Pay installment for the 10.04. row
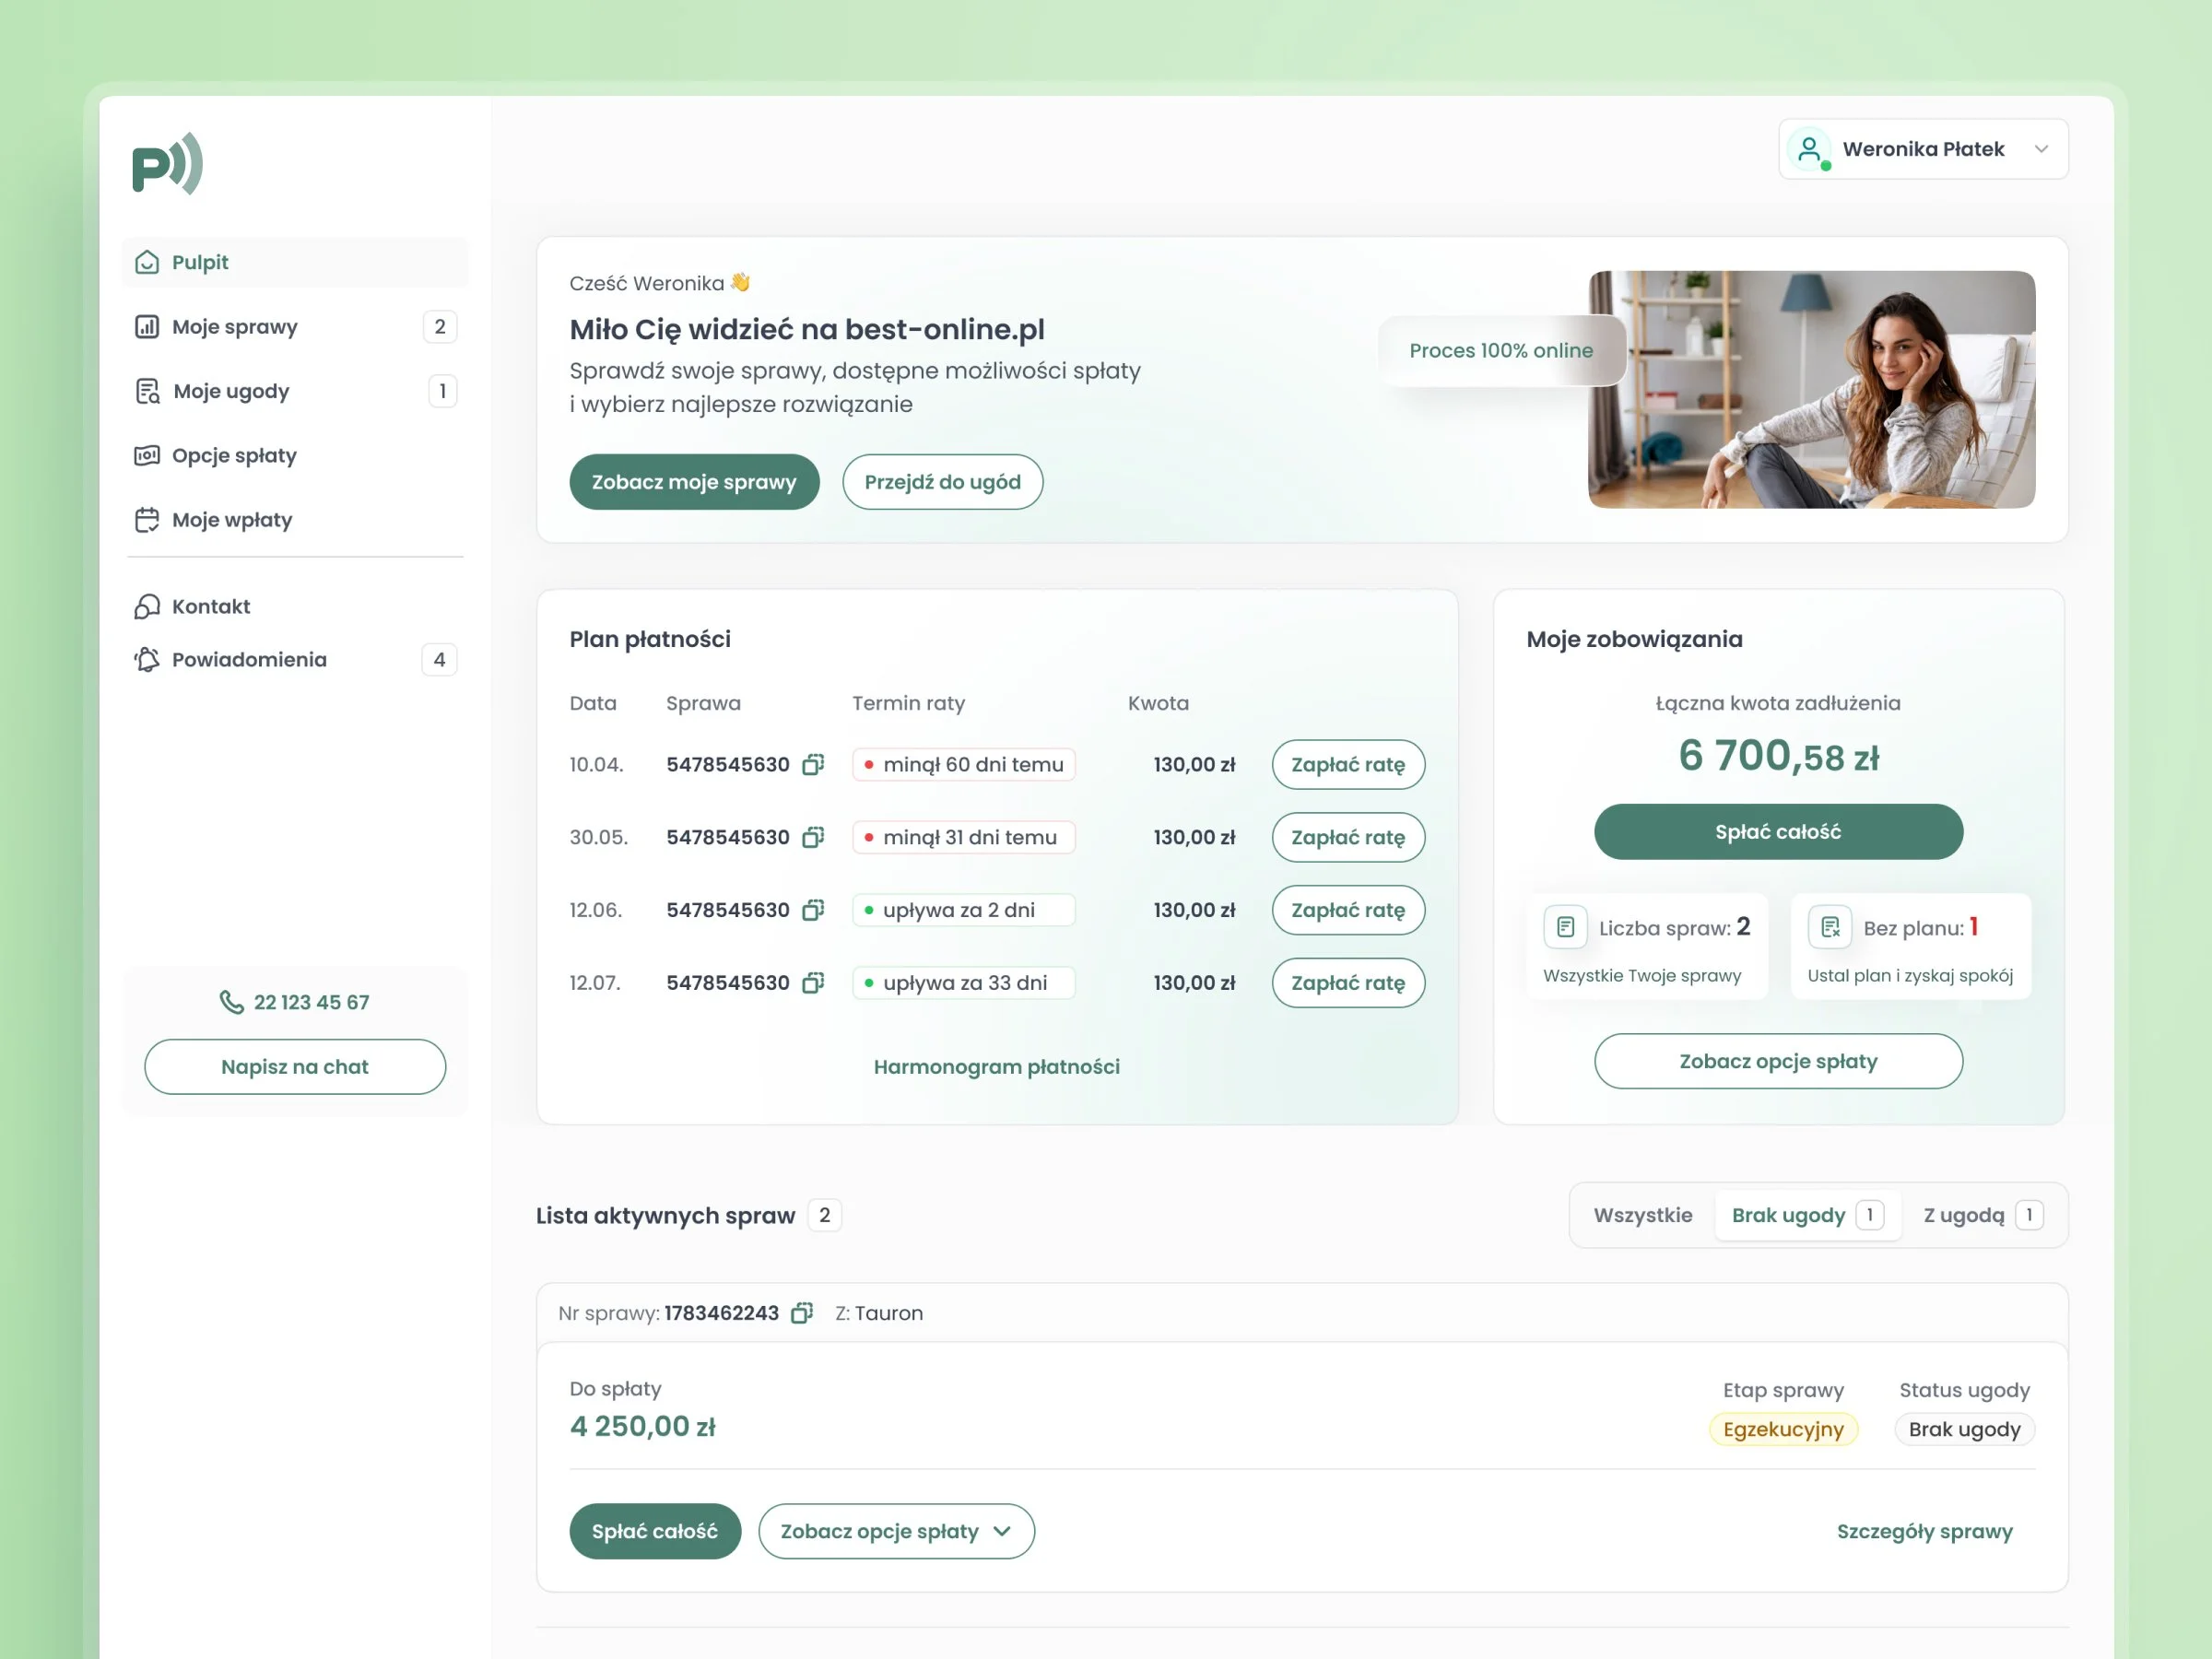The height and width of the screenshot is (1659, 2212). coord(1348,764)
